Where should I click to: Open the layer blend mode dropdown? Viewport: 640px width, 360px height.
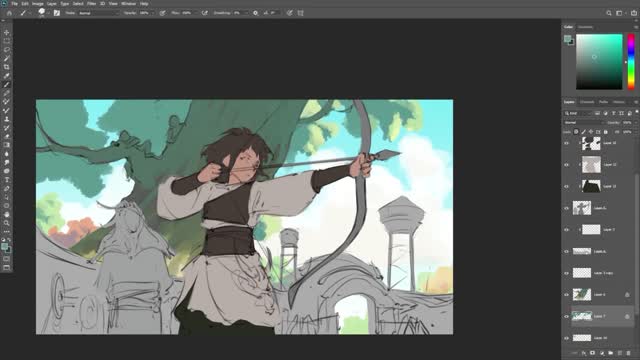(584, 122)
